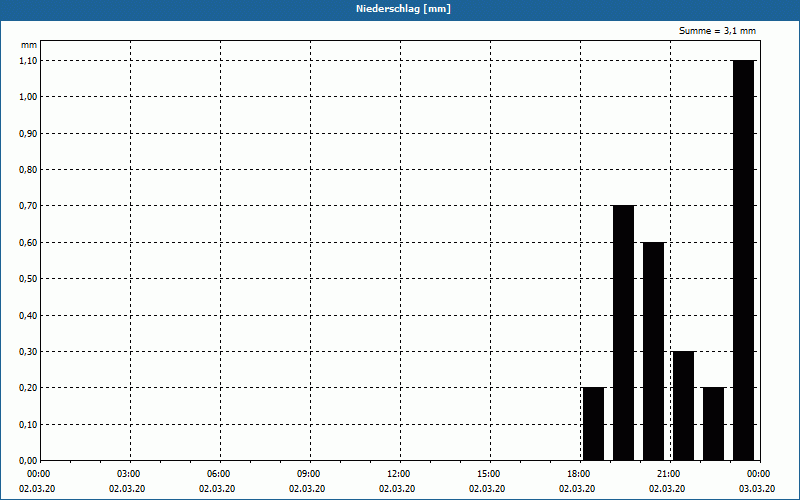Screen dimensions: 800x500
Task: Click the 03:00 time axis label
Action: [131, 474]
